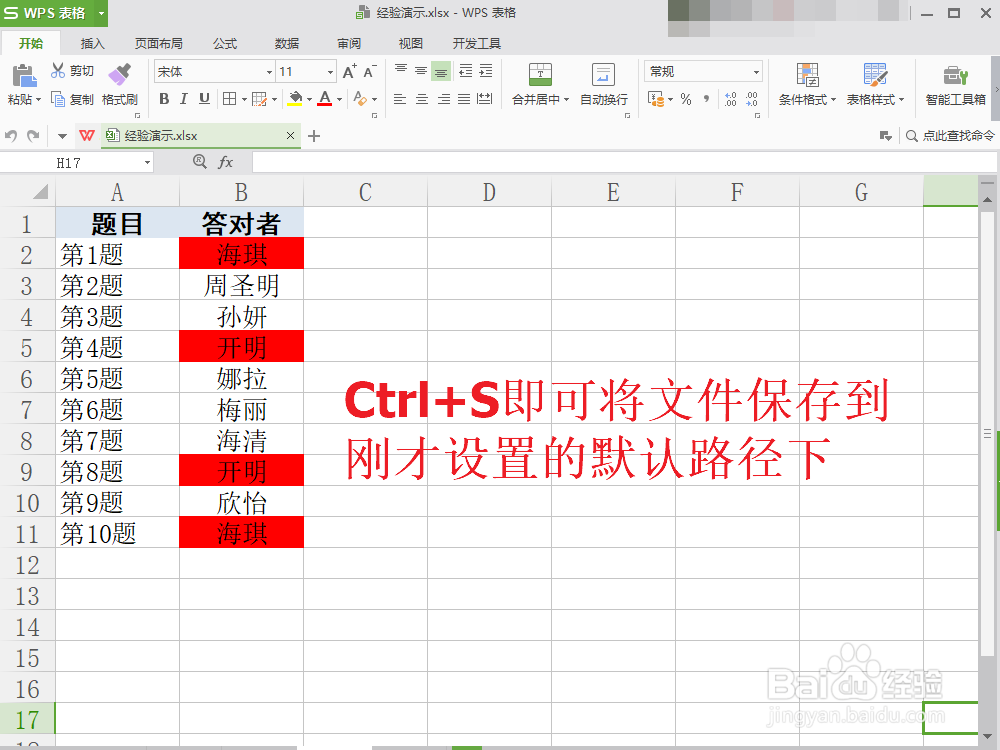This screenshot has height=750, width=1000.
Task: Open the 智能工具箱 smart toolbox
Action: [x=955, y=85]
